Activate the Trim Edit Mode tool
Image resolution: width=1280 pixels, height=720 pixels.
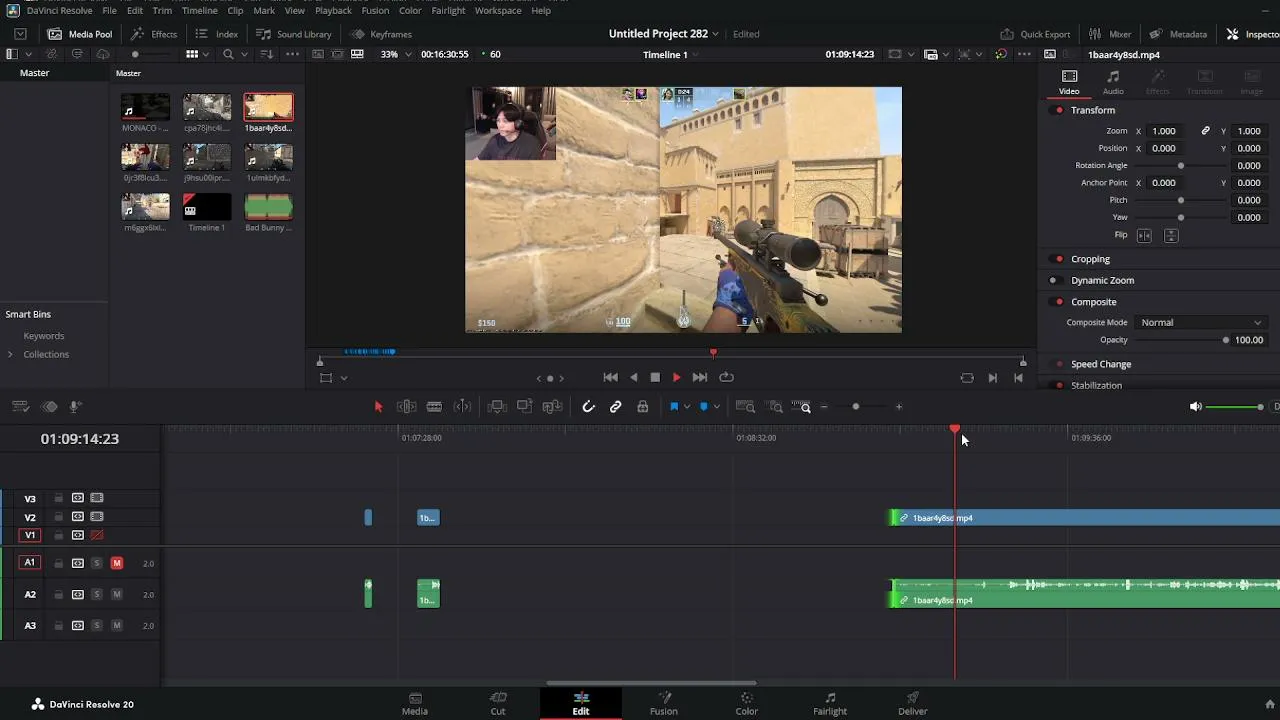coord(406,407)
